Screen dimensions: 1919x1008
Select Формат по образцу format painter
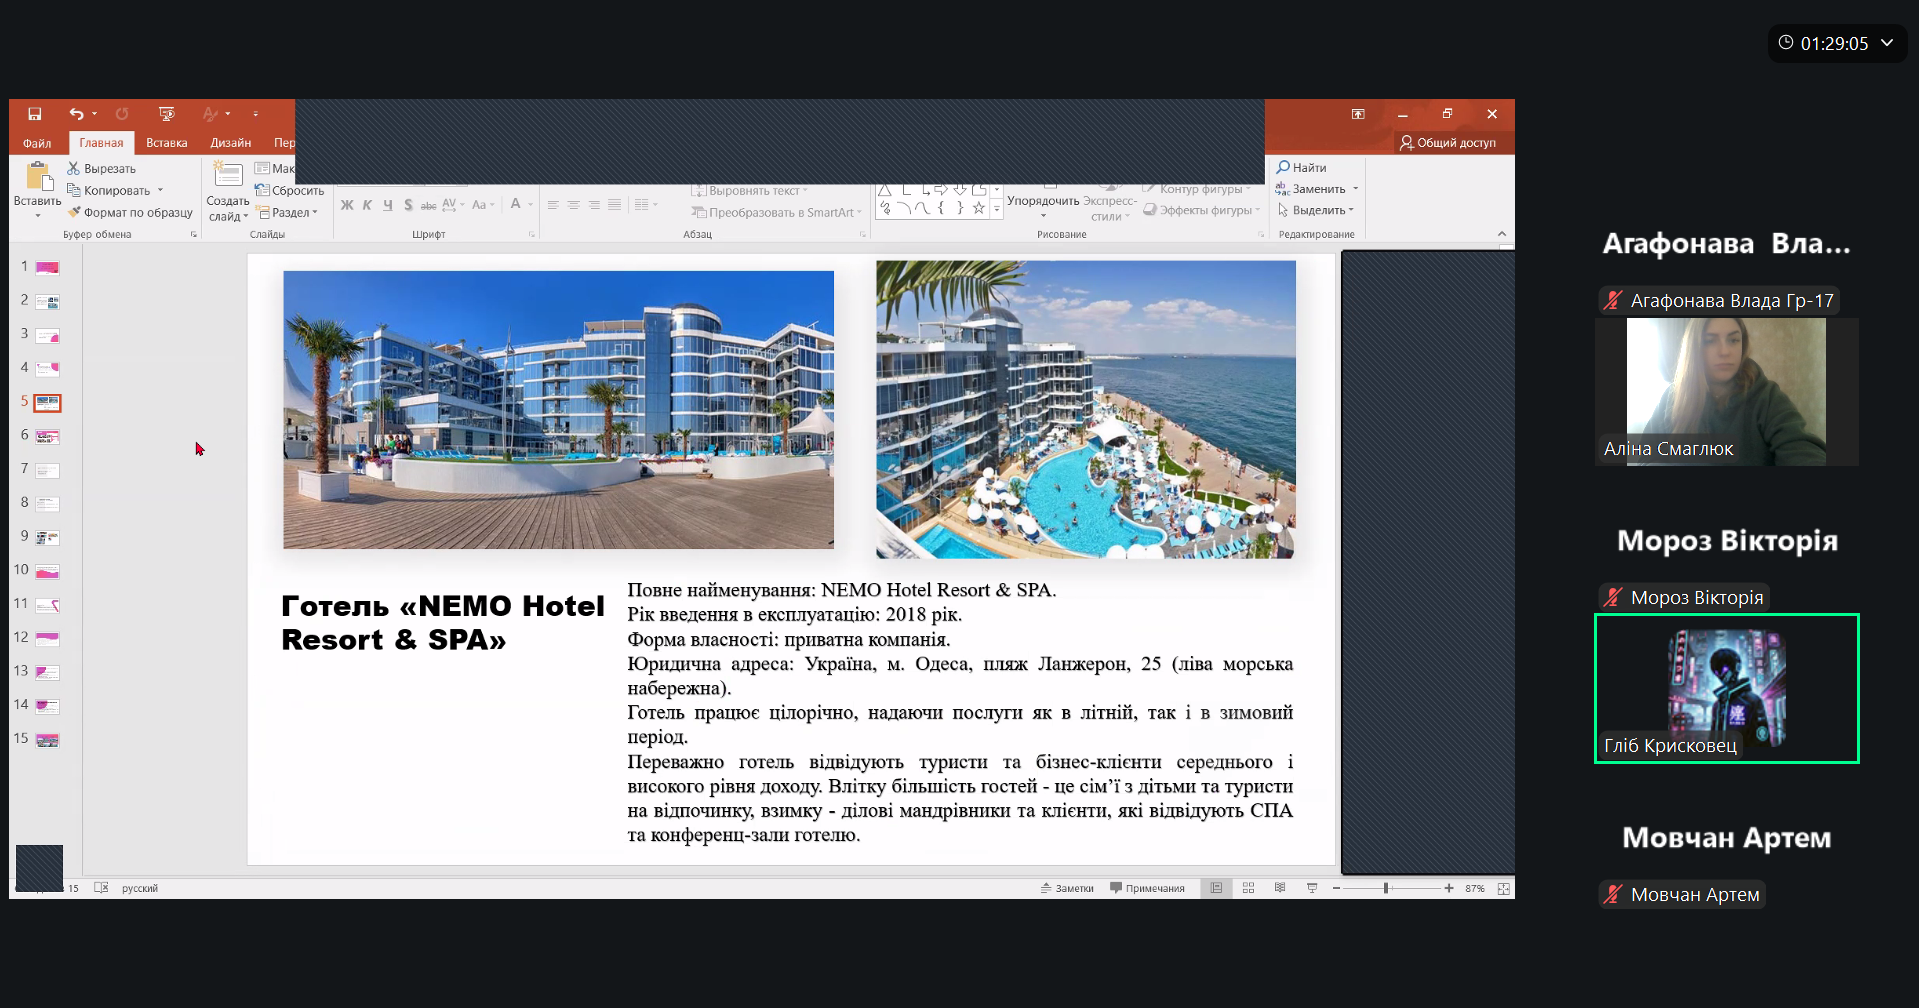pos(130,212)
